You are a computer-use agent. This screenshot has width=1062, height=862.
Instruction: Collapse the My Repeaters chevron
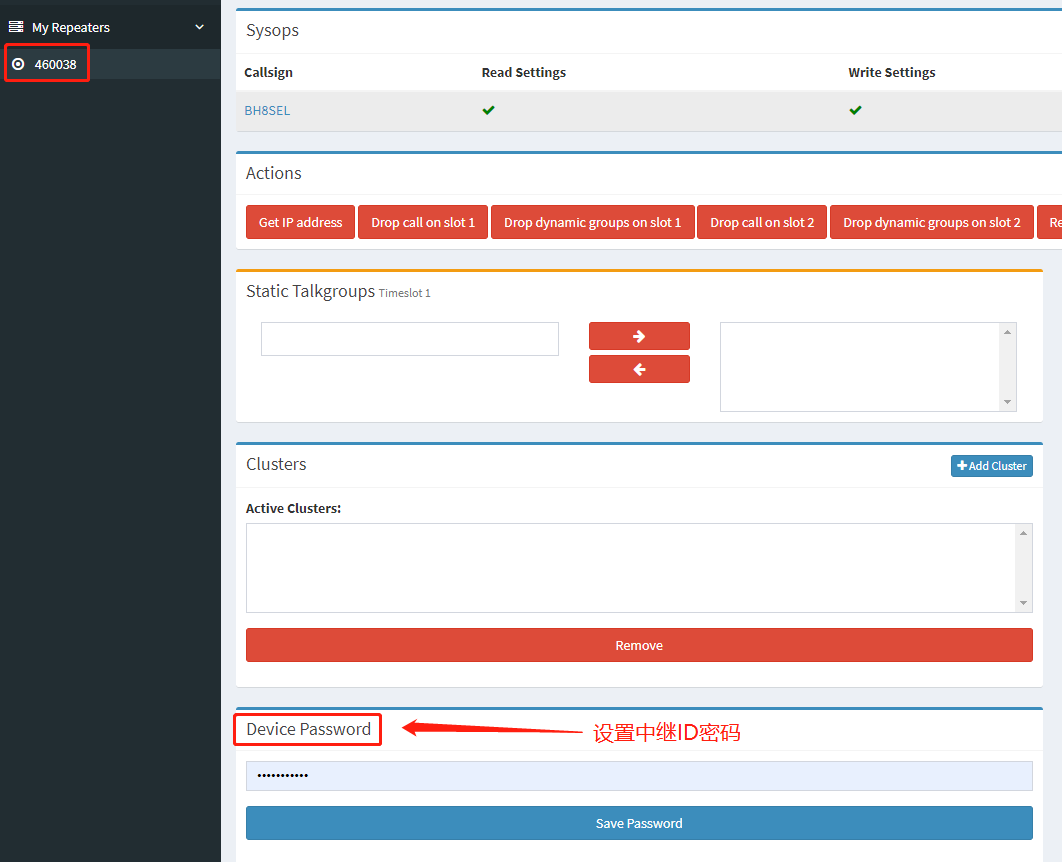(x=199, y=27)
